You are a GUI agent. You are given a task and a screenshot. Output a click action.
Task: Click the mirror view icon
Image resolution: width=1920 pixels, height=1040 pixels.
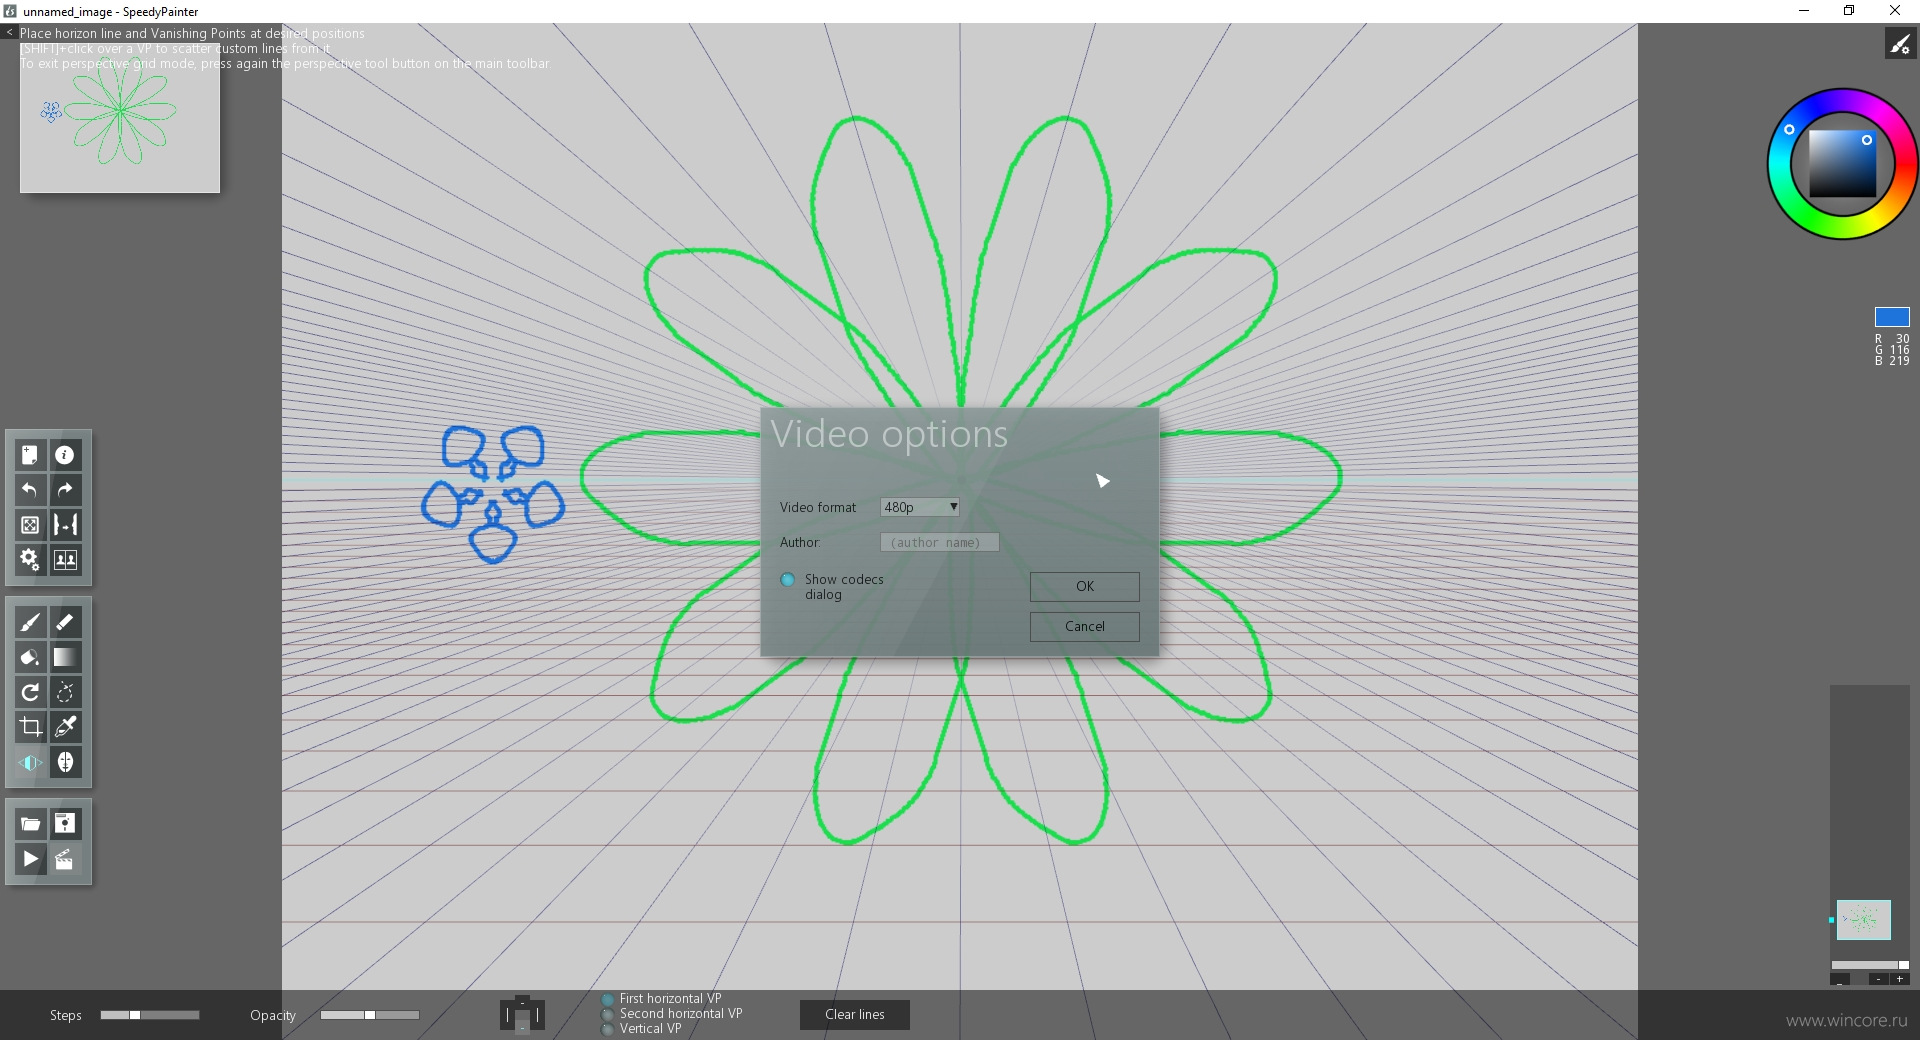click(65, 525)
